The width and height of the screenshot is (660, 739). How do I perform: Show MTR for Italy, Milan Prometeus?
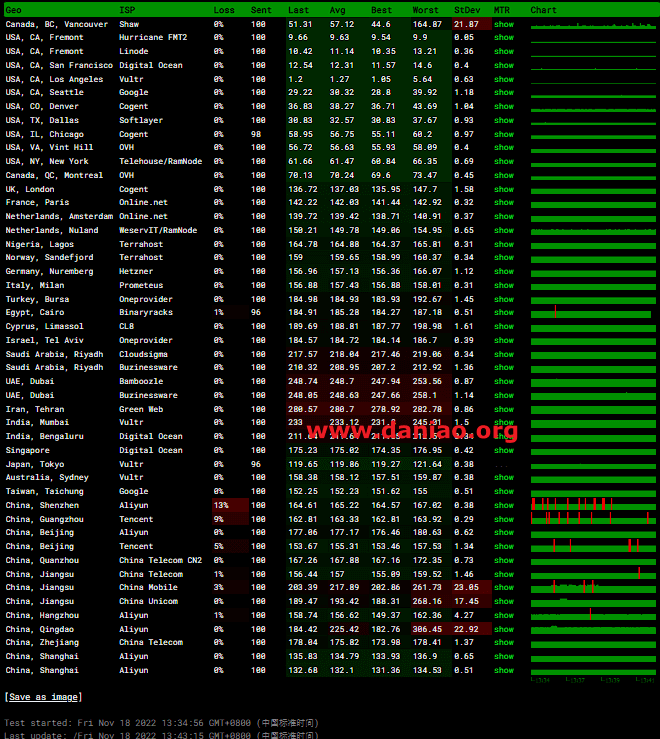503,286
